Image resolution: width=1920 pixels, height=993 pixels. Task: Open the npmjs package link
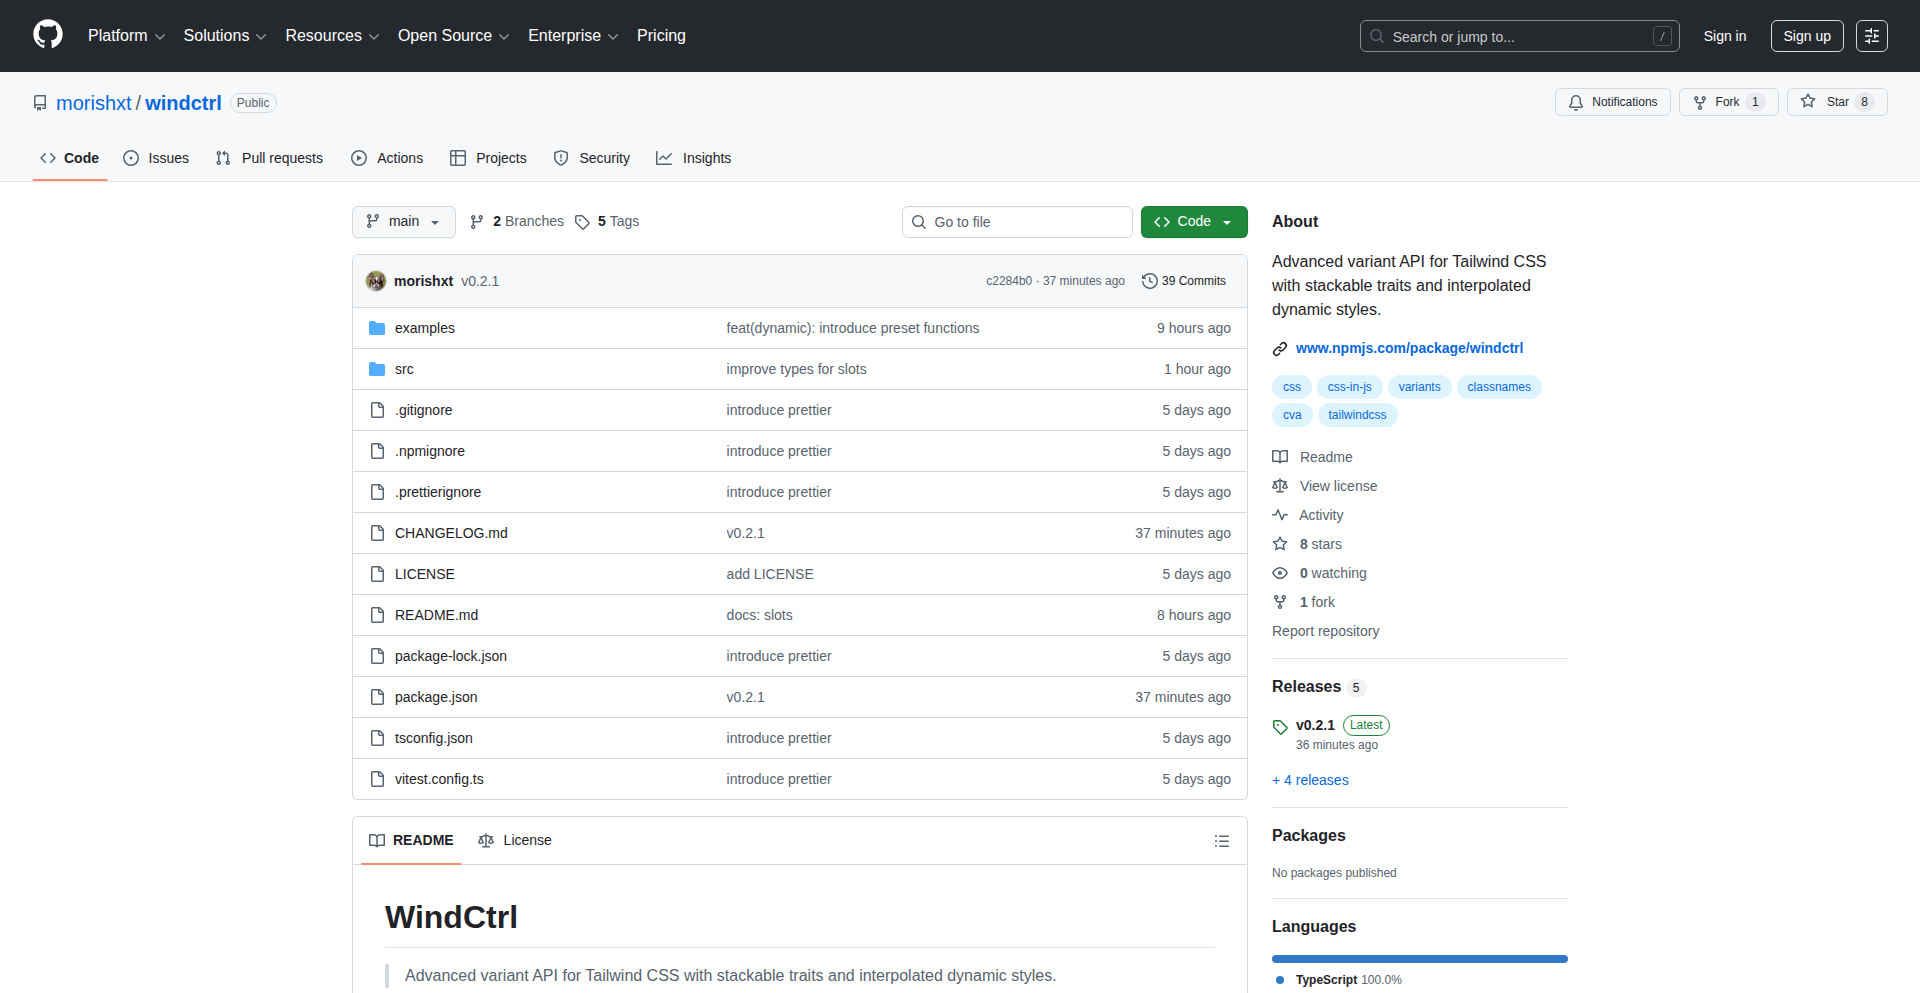pyautogui.click(x=1409, y=348)
